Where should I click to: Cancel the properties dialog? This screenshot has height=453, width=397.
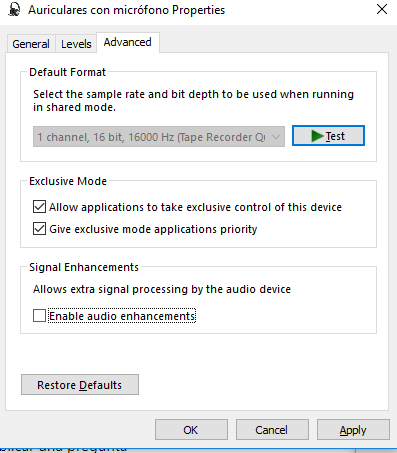pyautogui.click(x=272, y=430)
